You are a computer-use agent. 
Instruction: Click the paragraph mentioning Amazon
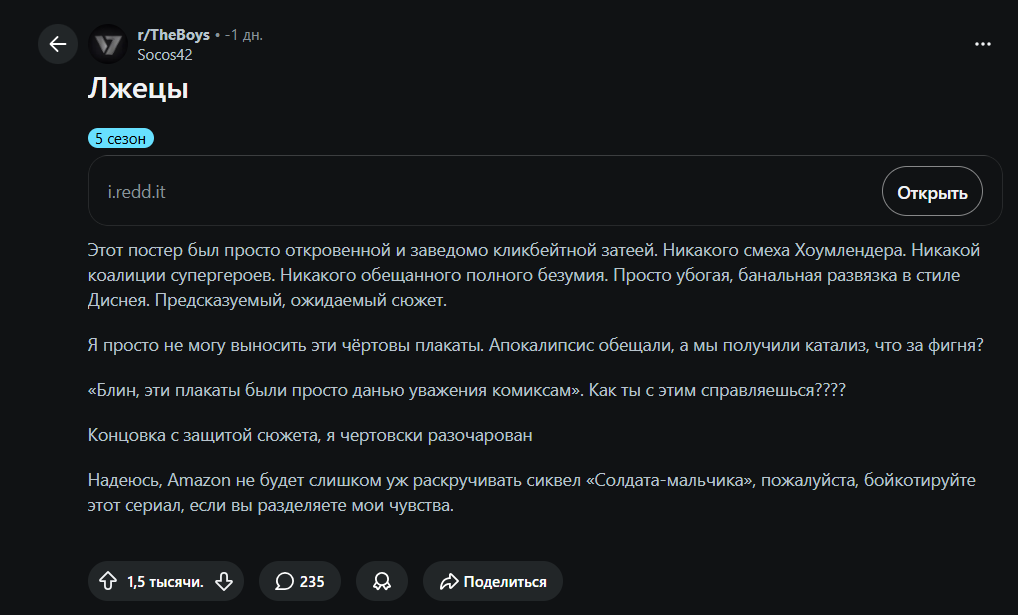click(532, 493)
